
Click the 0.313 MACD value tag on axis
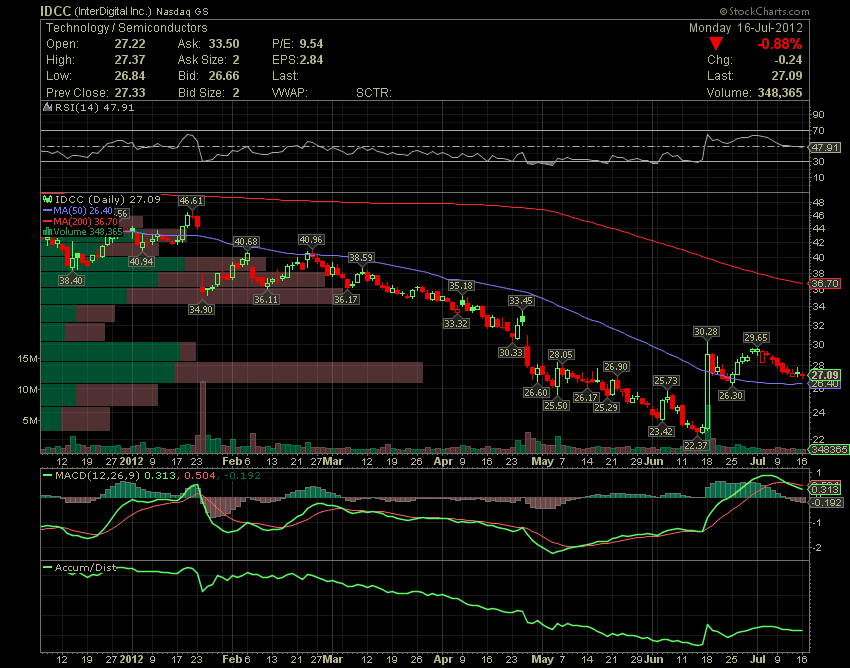(826, 490)
